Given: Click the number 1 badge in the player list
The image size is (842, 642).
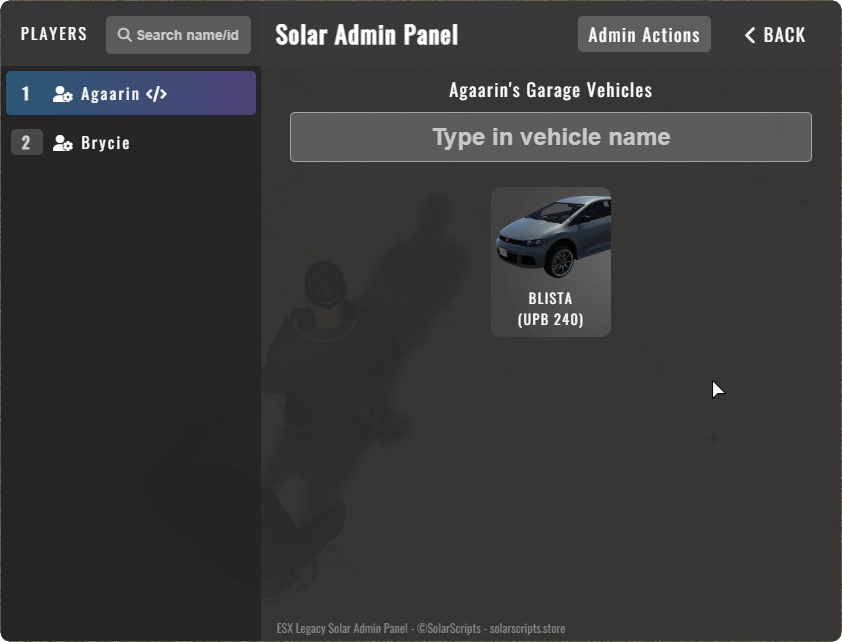Looking at the screenshot, I should 25,94.
